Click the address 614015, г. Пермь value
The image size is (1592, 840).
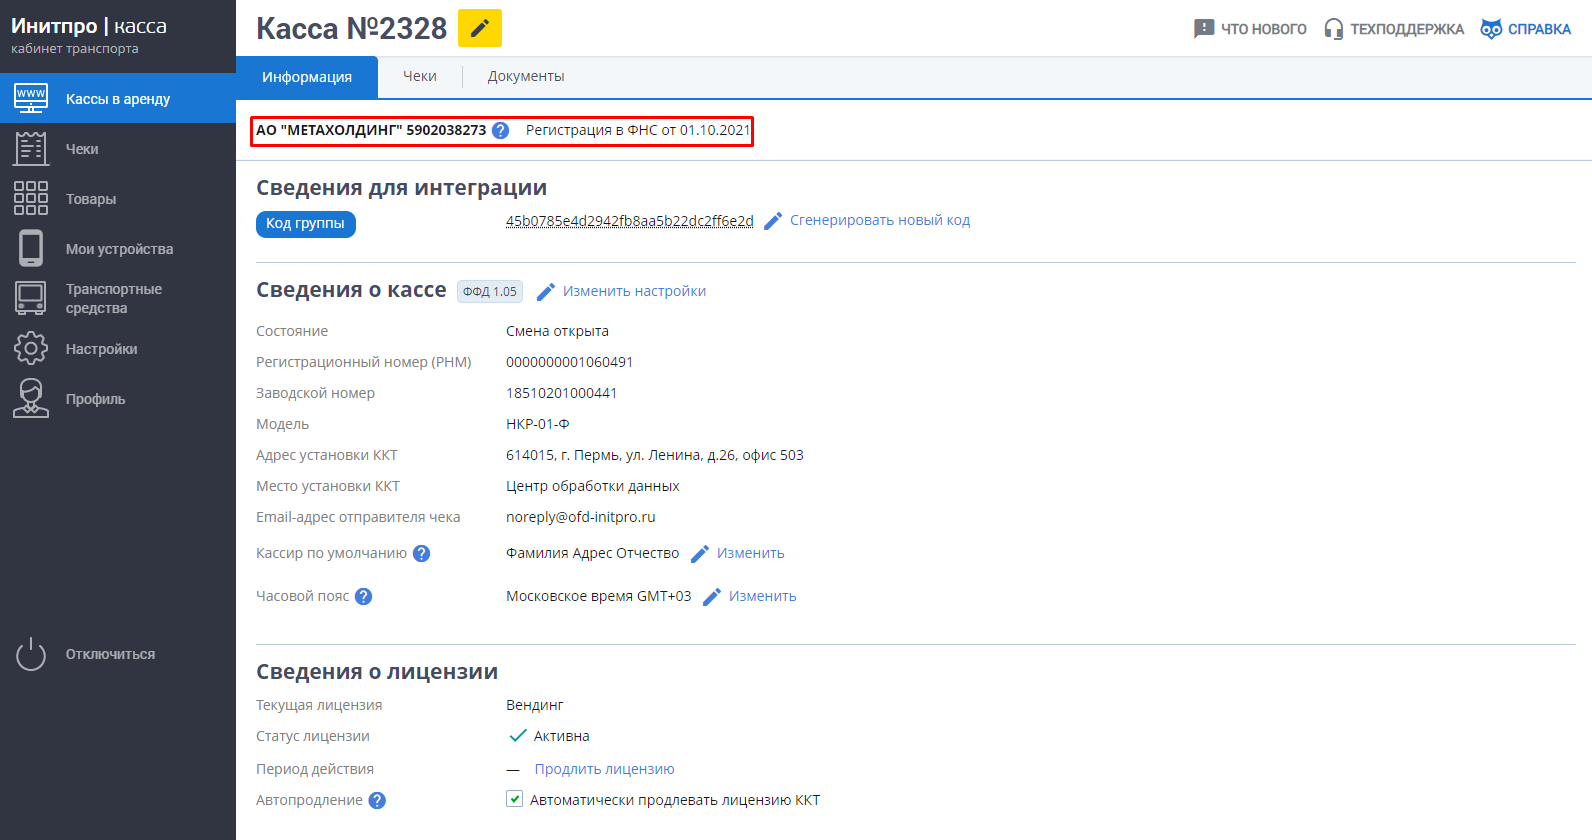click(655, 455)
